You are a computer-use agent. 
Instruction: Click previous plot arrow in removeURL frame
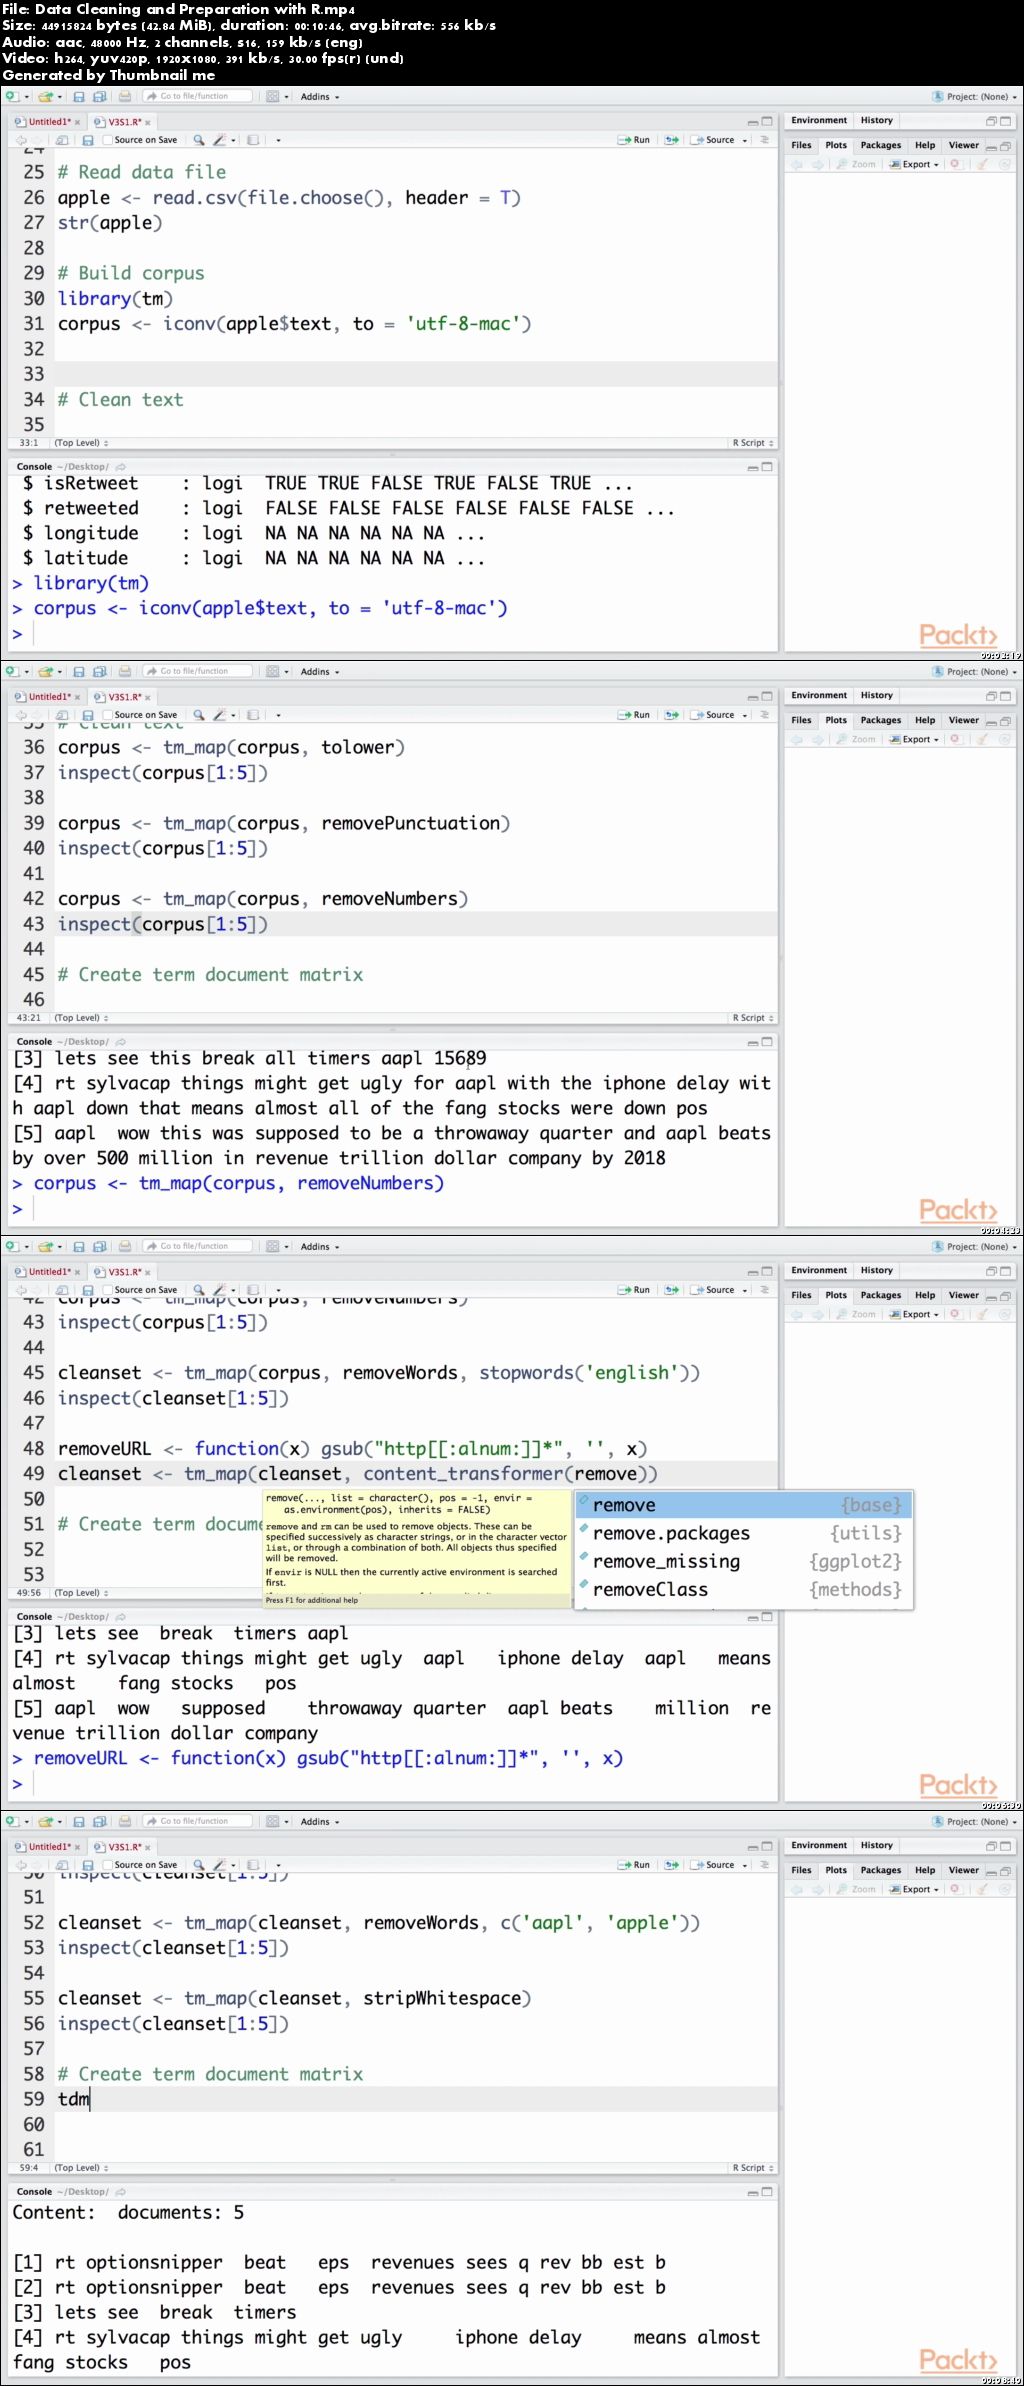click(x=797, y=1315)
